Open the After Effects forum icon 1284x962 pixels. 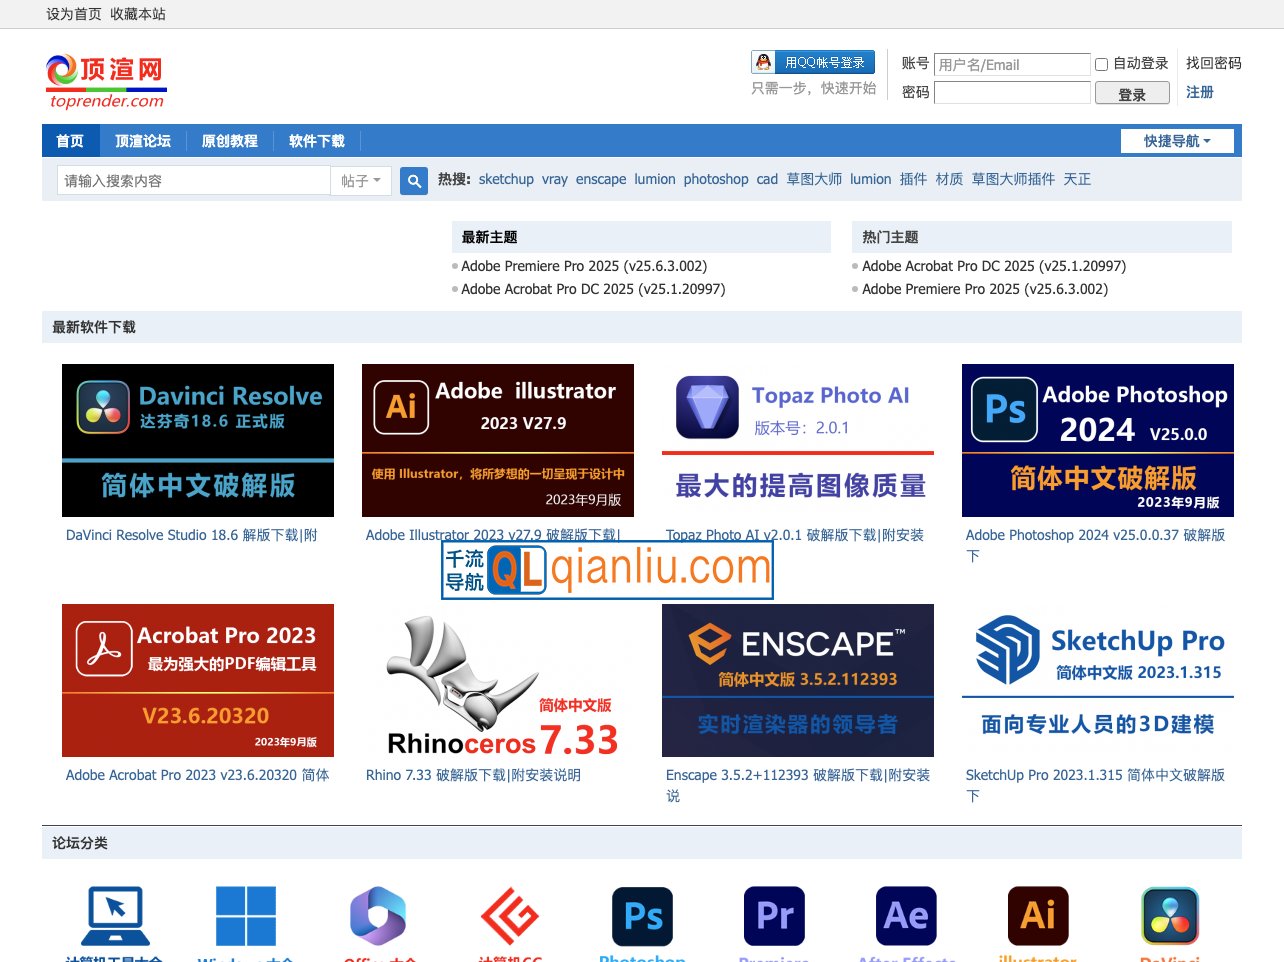click(x=906, y=916)
